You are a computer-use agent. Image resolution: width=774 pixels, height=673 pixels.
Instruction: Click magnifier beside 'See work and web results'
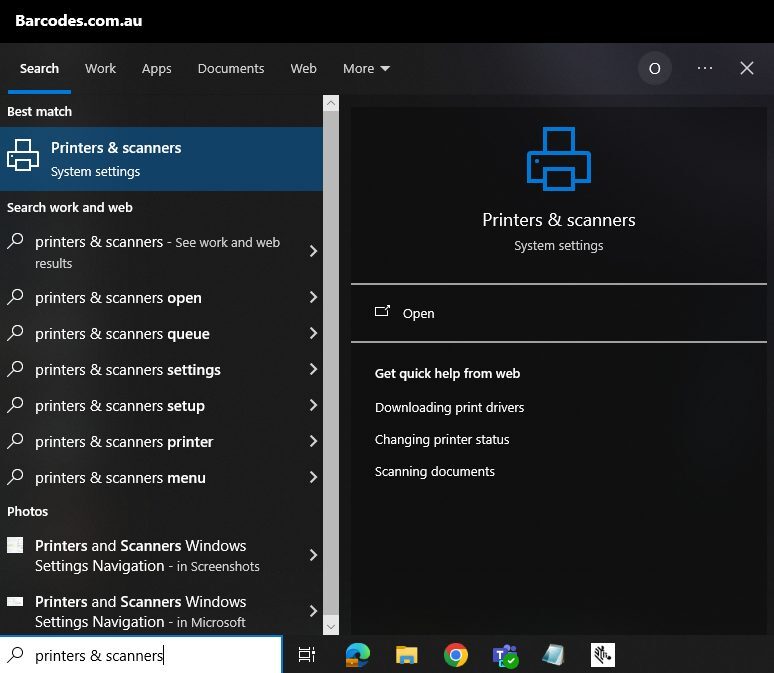15,241
